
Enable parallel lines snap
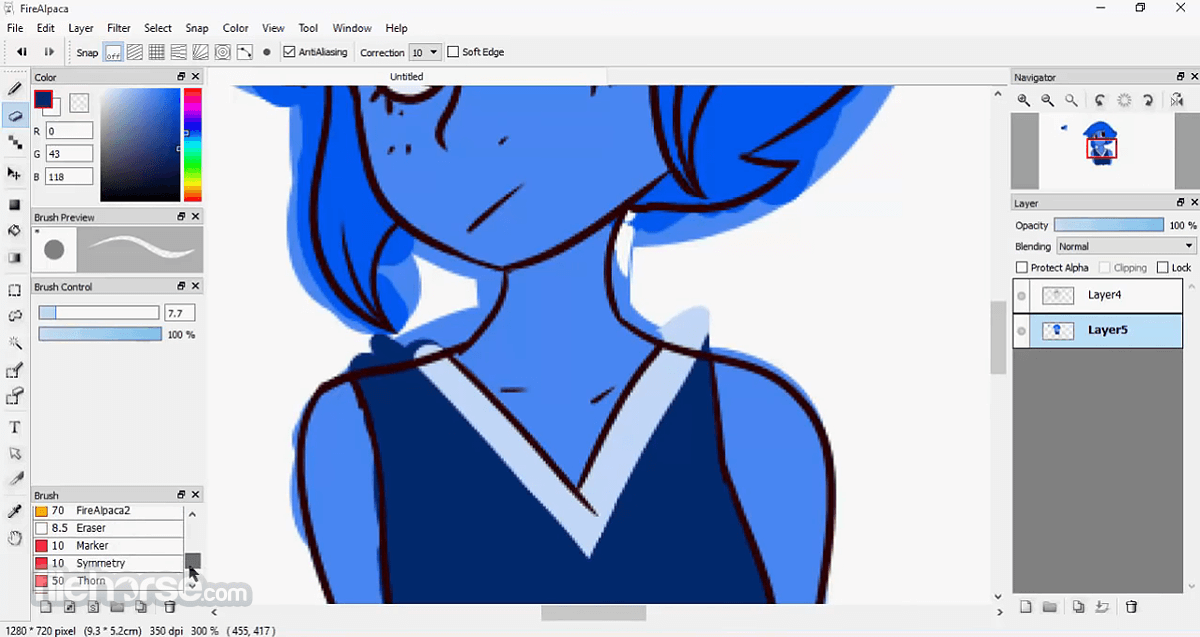click(135, 52)
